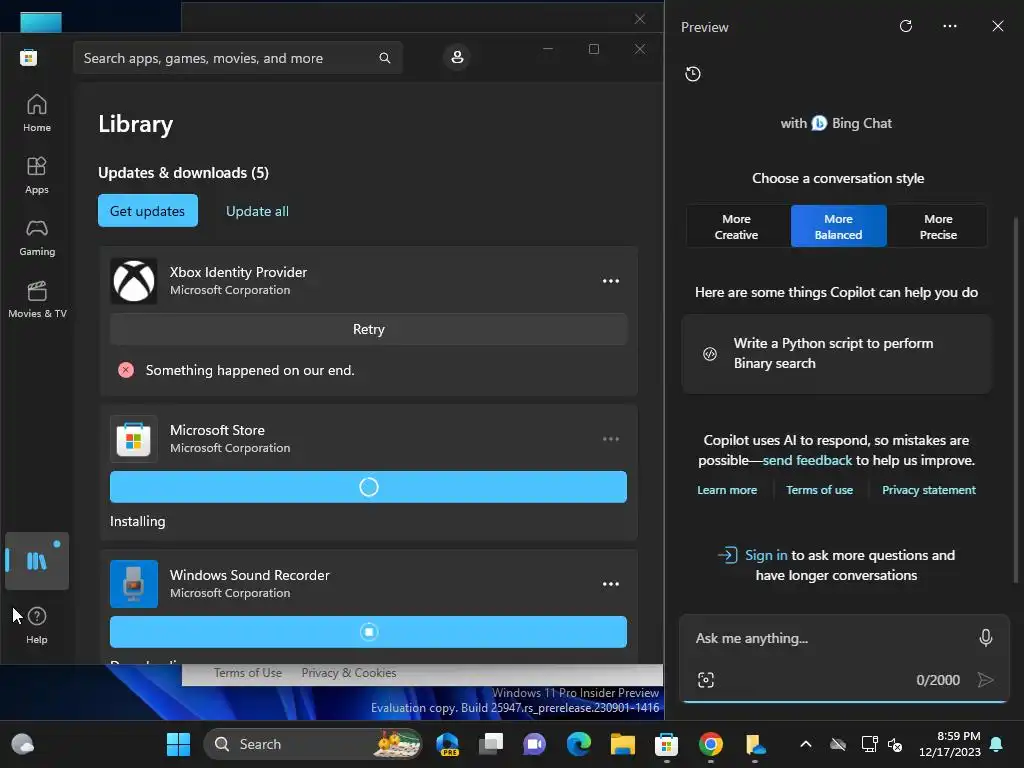Click Sign in link in Copilot
1024x768 pixels.
(x=766, y=555)
